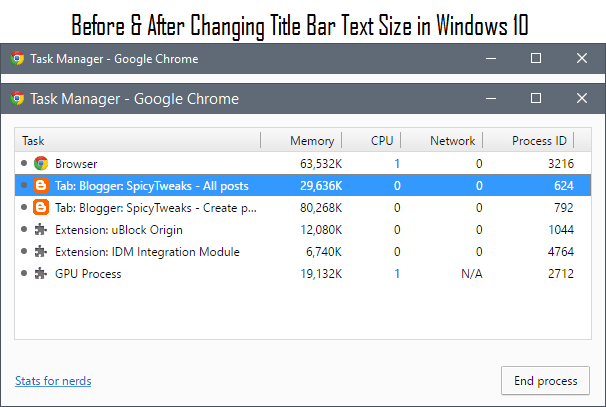606x407 pixels.
Task: Click puzzle icon beside GPU Process
Action: click(41, 274)
